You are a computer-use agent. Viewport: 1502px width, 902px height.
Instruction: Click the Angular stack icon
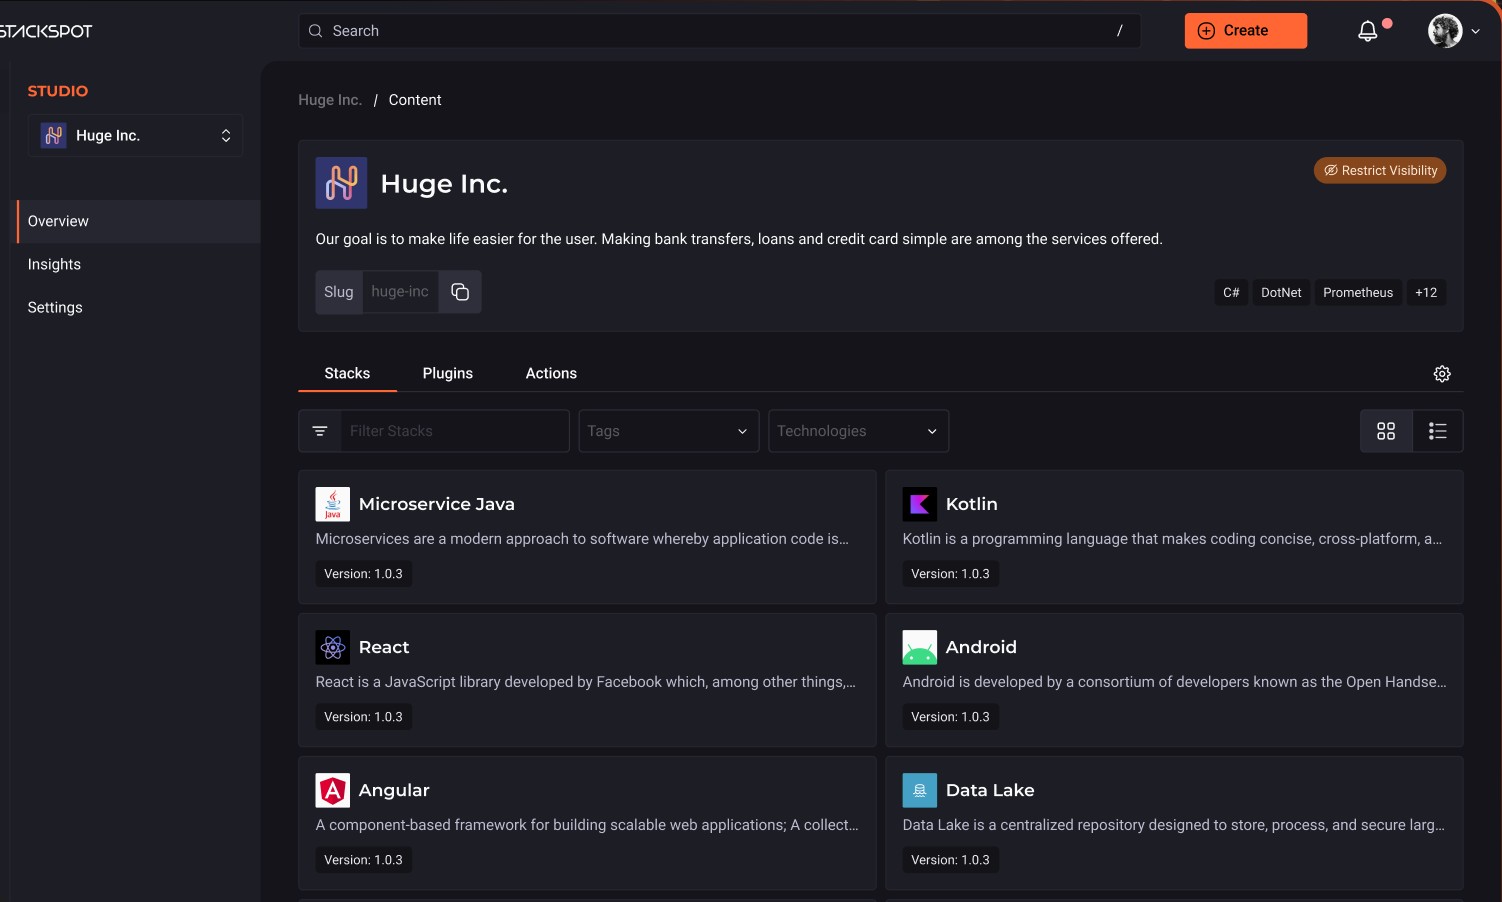[x=333, y=790]
